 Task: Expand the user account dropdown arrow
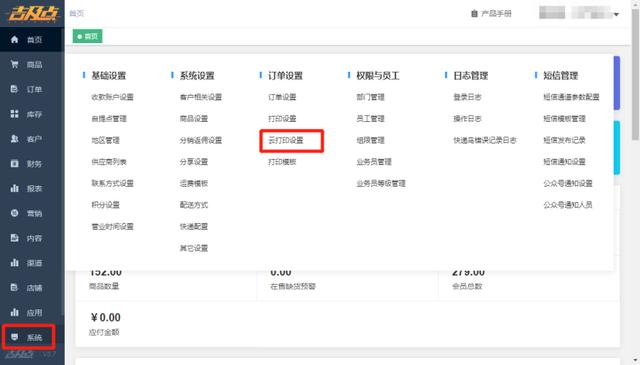(x=616, y=14)
